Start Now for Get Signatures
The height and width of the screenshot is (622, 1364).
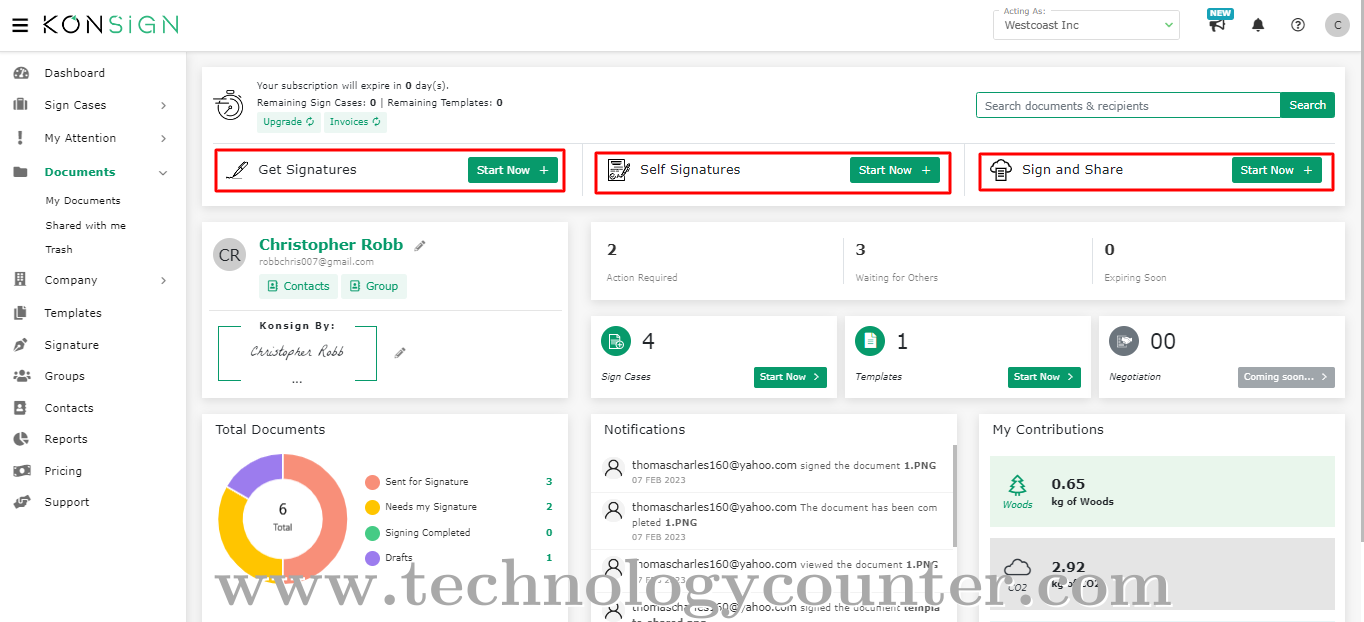513,170
